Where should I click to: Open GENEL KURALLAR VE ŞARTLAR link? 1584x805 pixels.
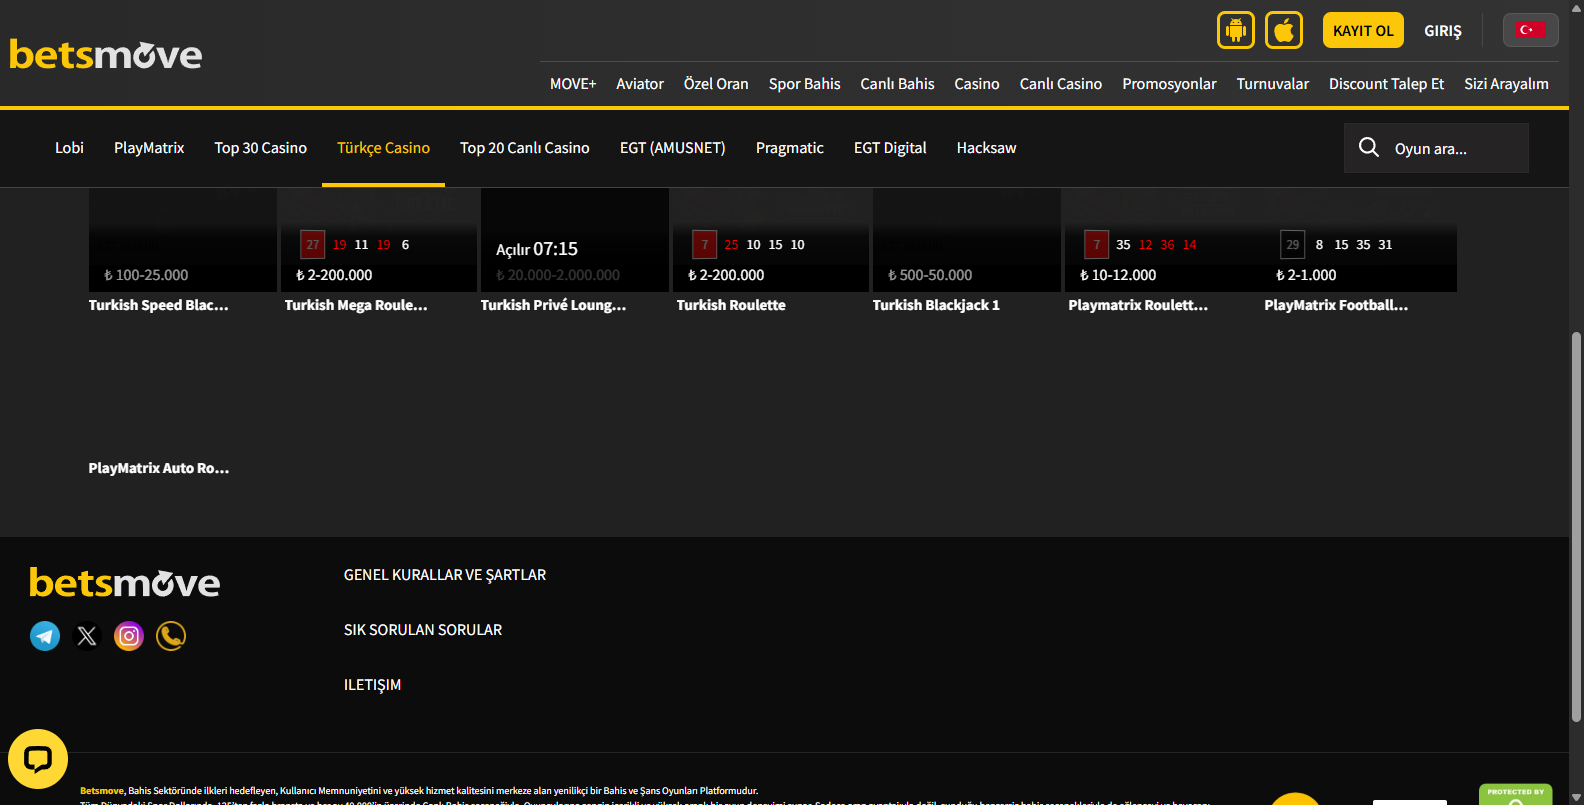click(445, 575)
